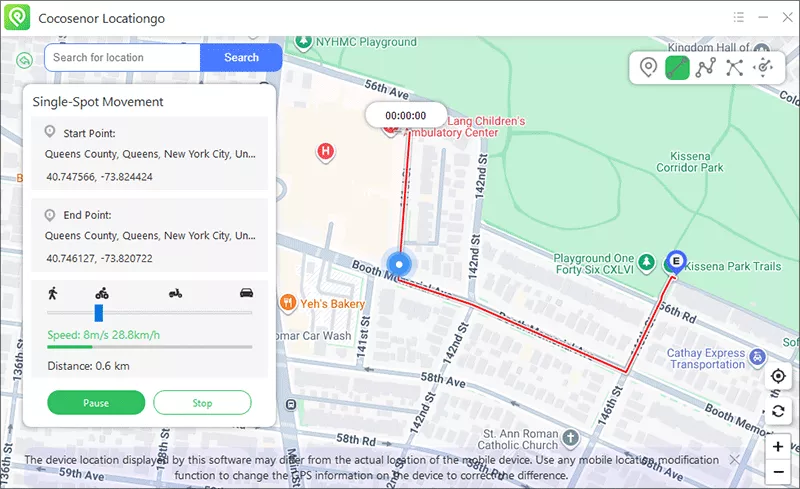Refresh the map with the reload icon

pyautogui.click(x=778, y=411)
